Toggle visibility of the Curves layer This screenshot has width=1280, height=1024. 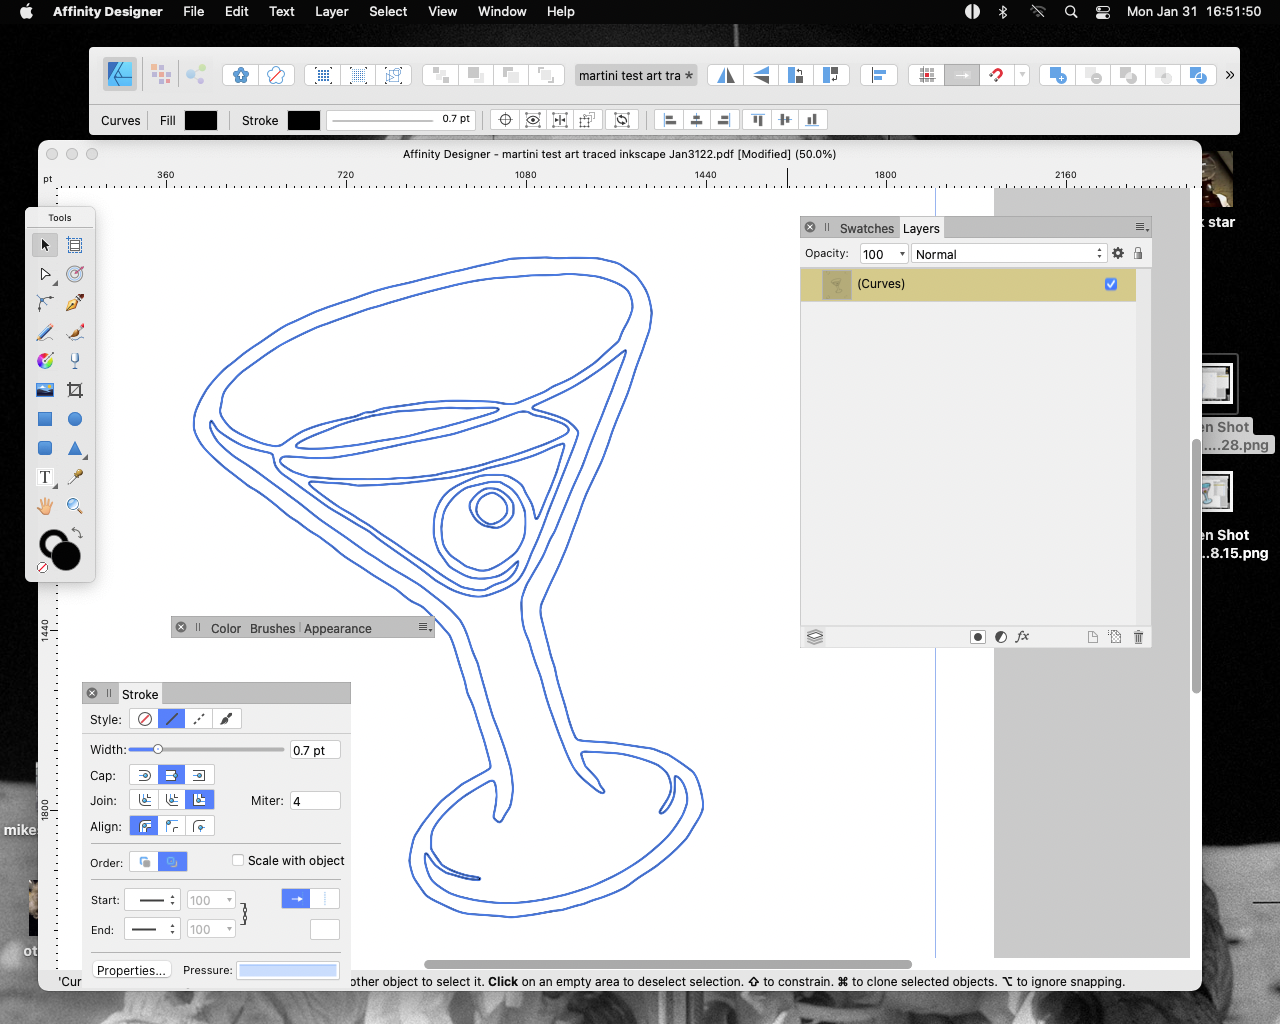click(x=1111, y=284)
